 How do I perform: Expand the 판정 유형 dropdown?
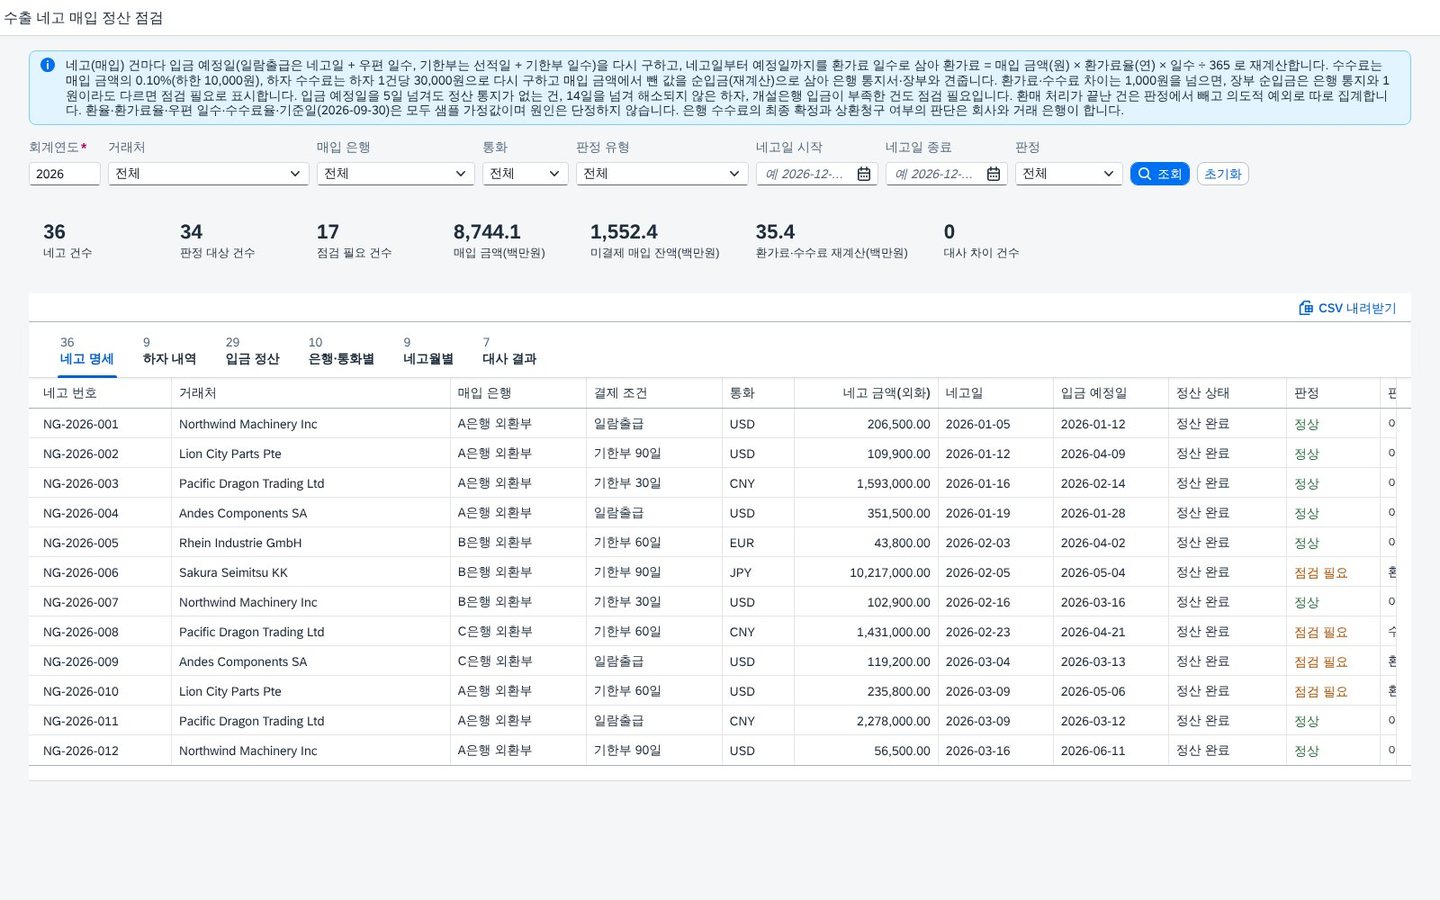(x=662, y=174)
